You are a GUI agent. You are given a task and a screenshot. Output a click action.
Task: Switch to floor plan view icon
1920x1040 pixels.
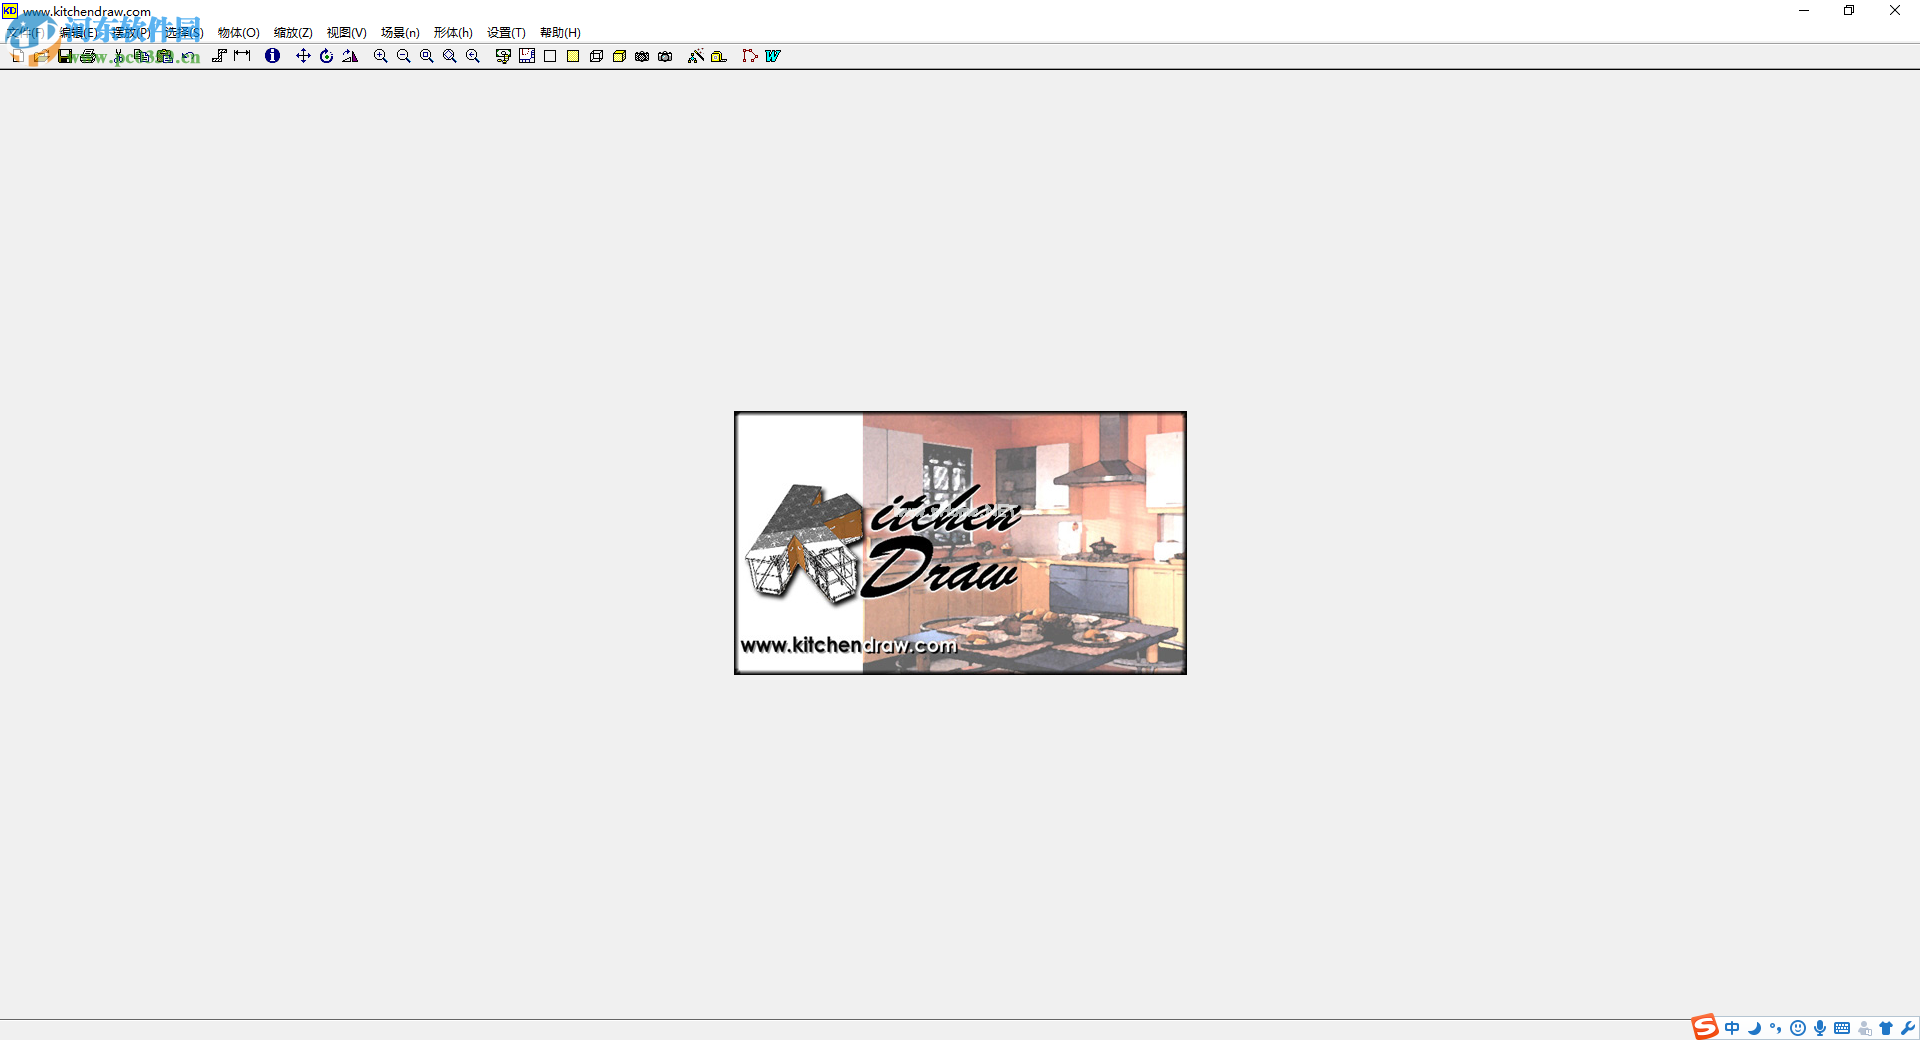[526, 56]
